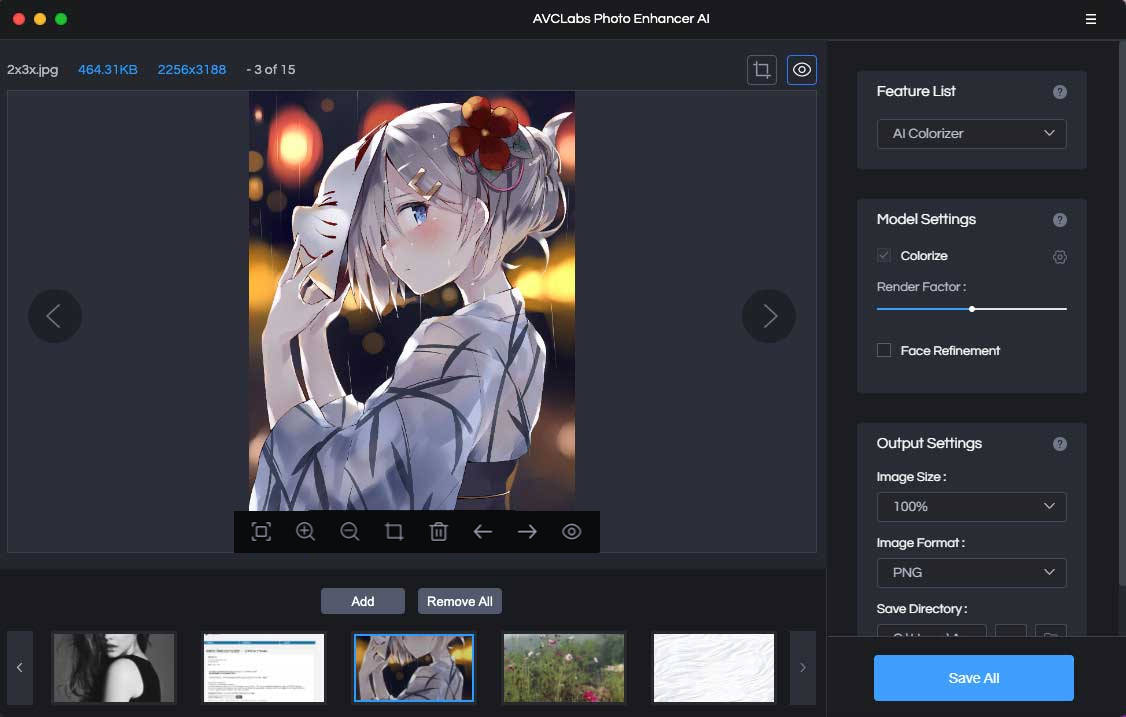Viewport: 1126px width, 717px height.
Task: Select the black-and-white woman portrait thumbnail
Action: tap(114, 667)
